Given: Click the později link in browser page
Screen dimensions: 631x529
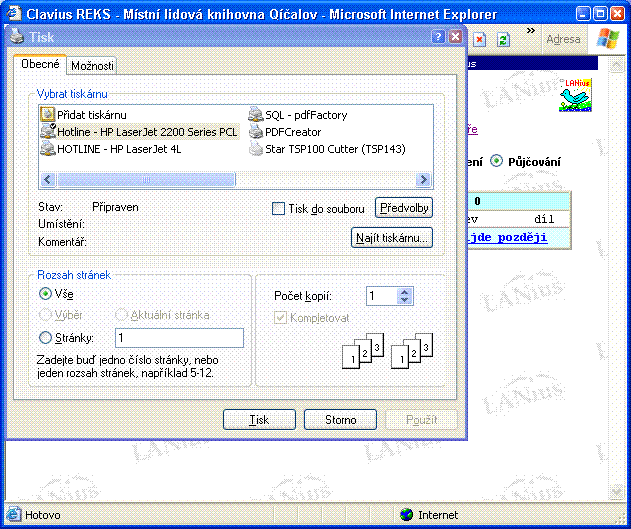Looking at the screenshot, I should point(522,237).
